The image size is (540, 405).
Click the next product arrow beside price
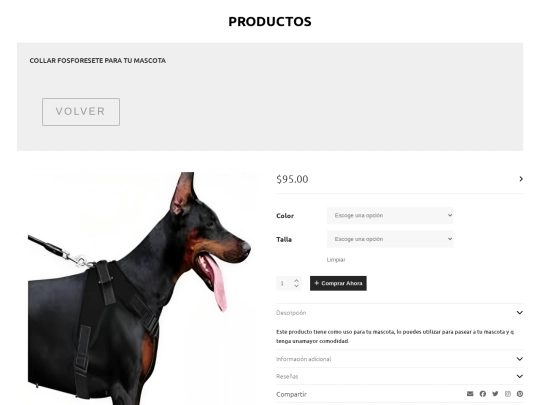(521, 179)
